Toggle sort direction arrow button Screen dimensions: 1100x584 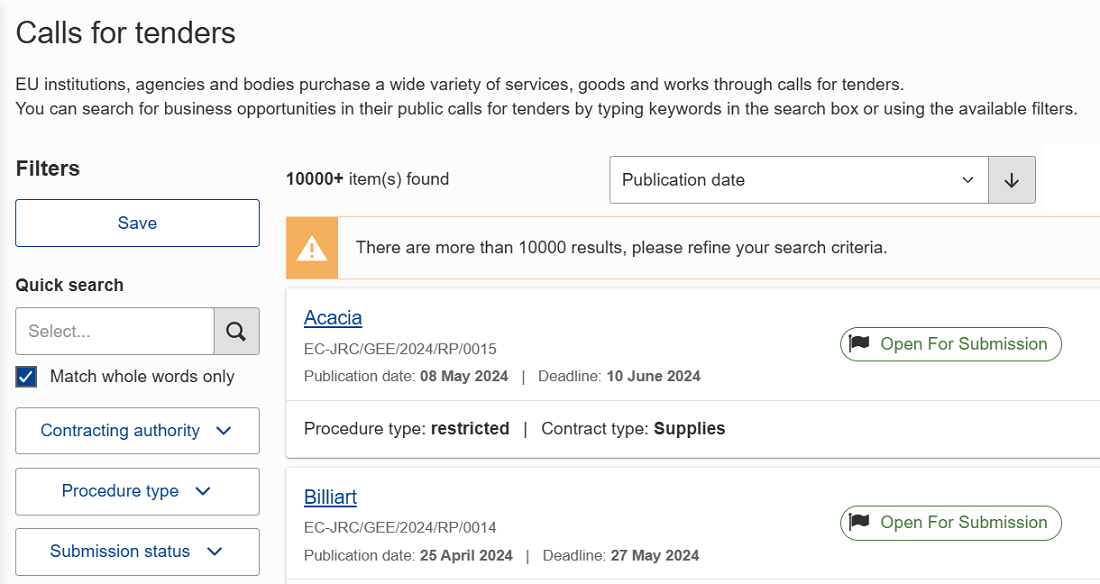1012,180
